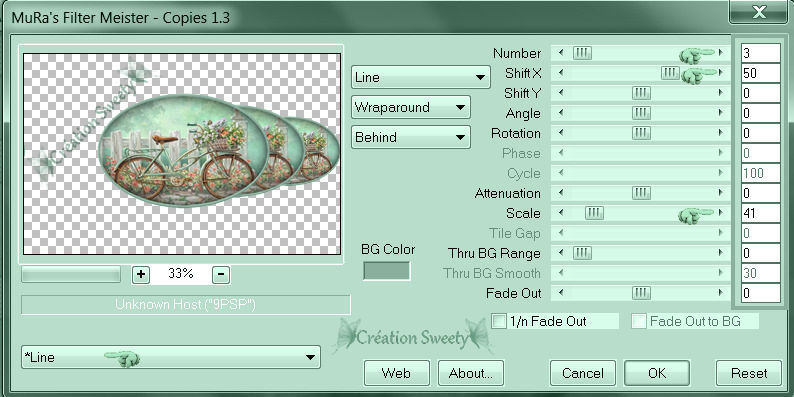Click left arrow of Angle slider

click(561, 113)
